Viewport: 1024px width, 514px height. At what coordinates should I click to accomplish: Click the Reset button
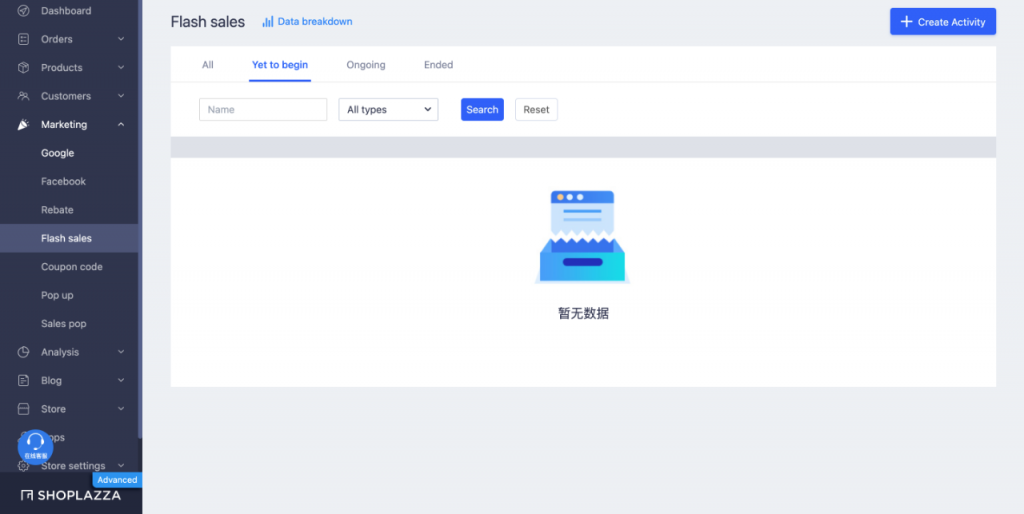(536, 110)
